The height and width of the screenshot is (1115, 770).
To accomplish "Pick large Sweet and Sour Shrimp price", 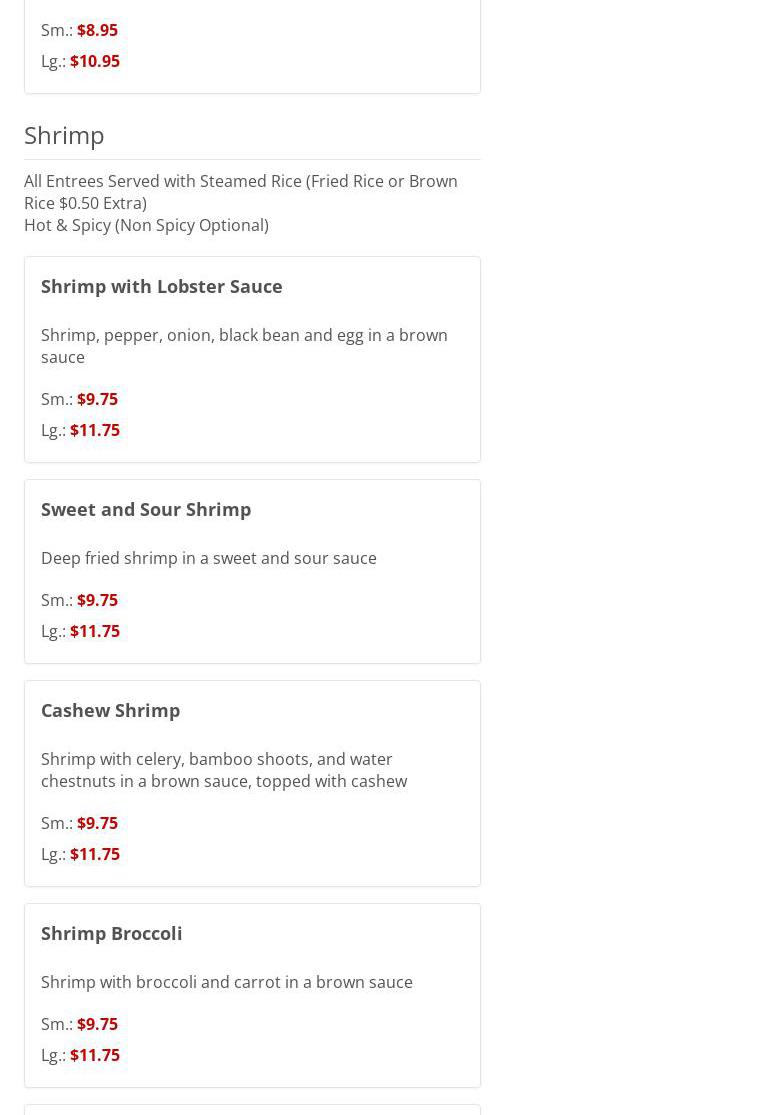I will (x=94, y=631).
